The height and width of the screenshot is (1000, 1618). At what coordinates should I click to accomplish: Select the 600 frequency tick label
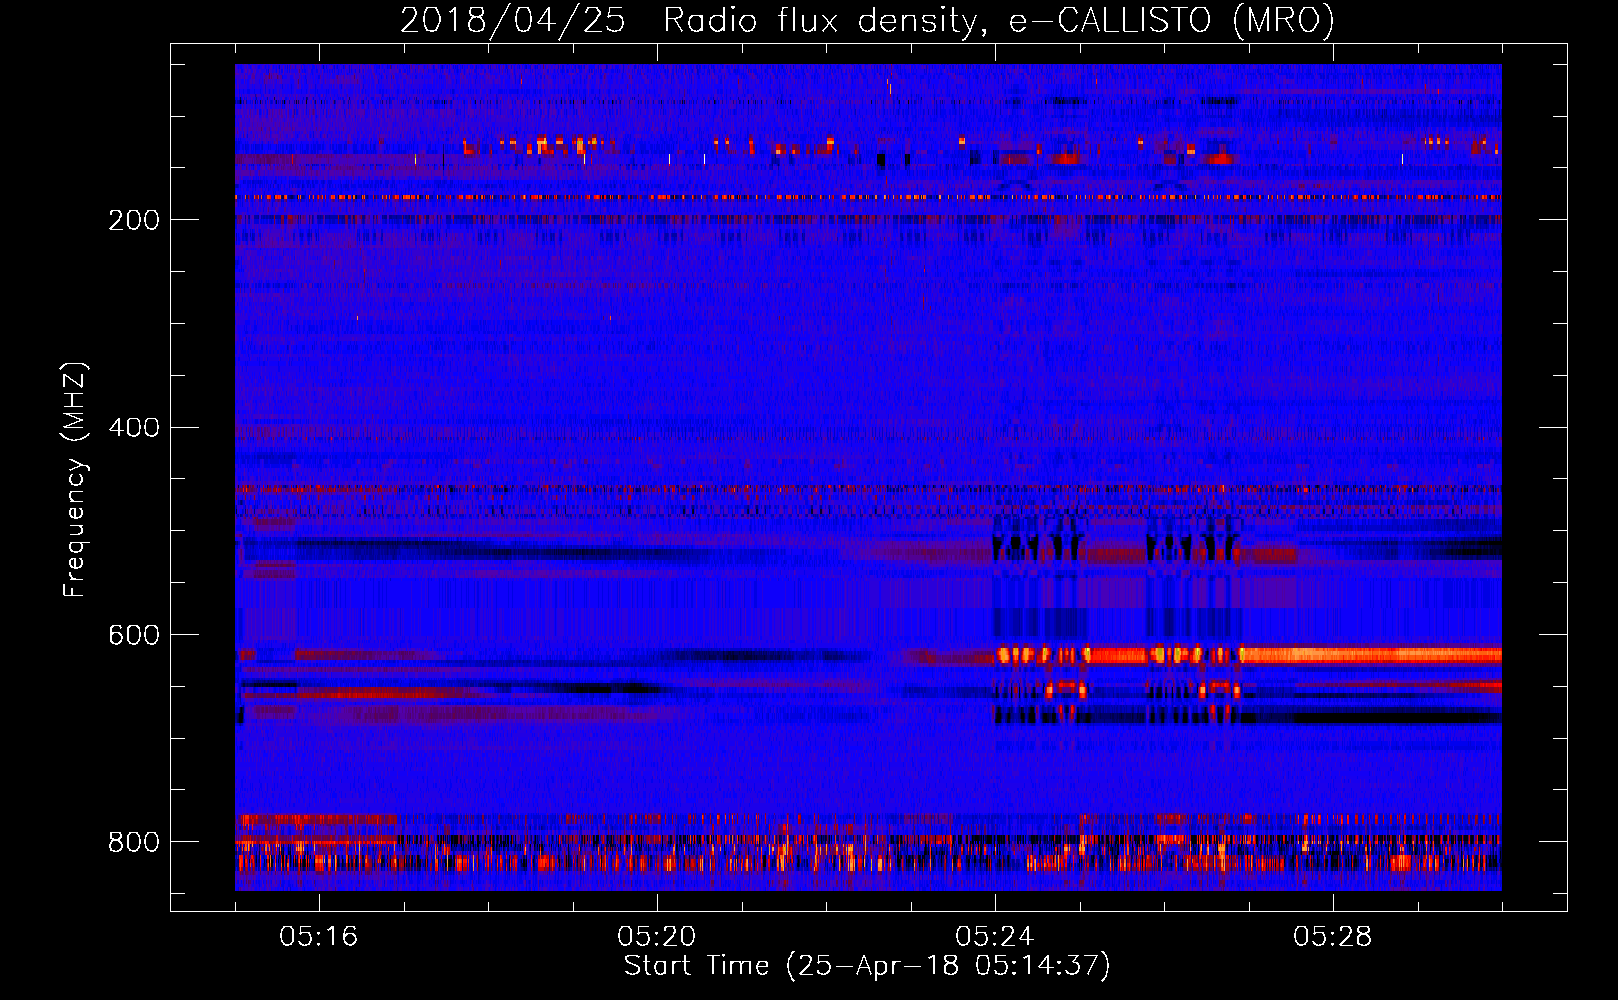[134, 635]
